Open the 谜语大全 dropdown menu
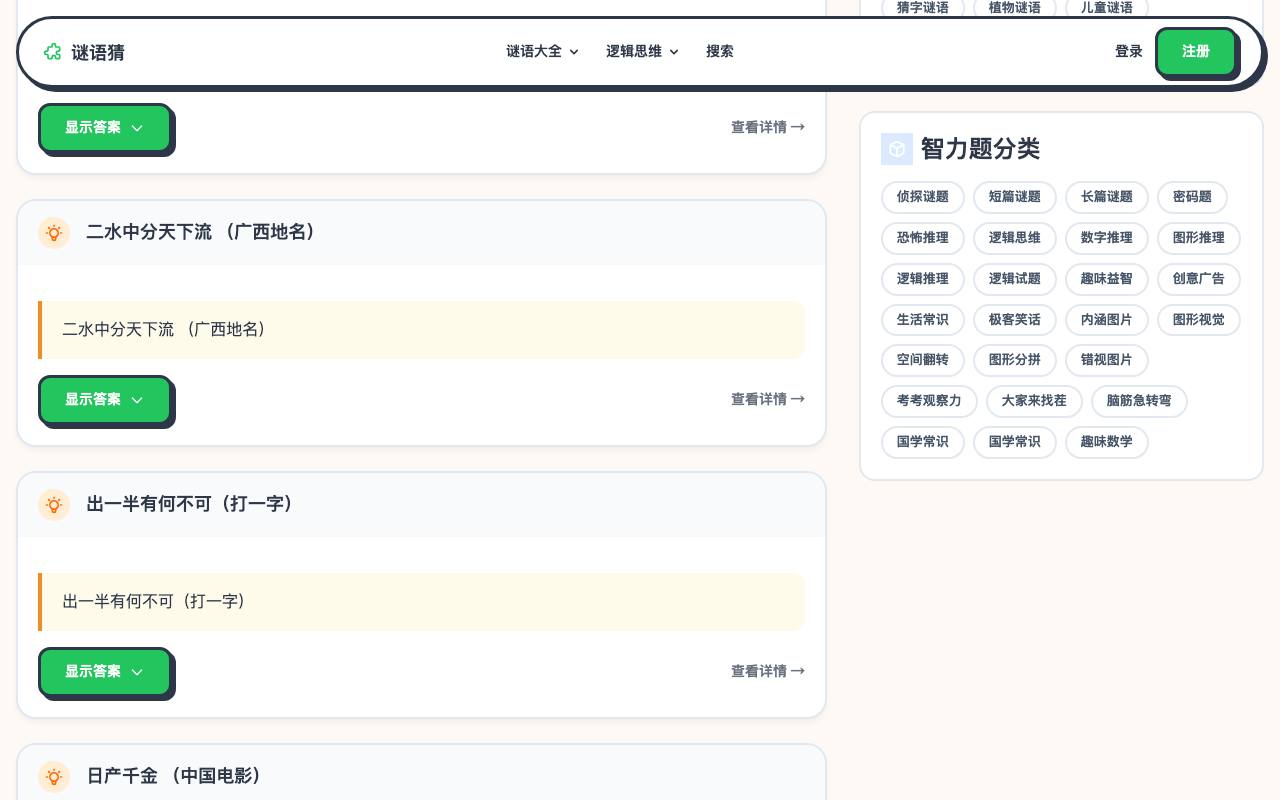The height and width of the screenshot is (800, 1280). [542, 51]
